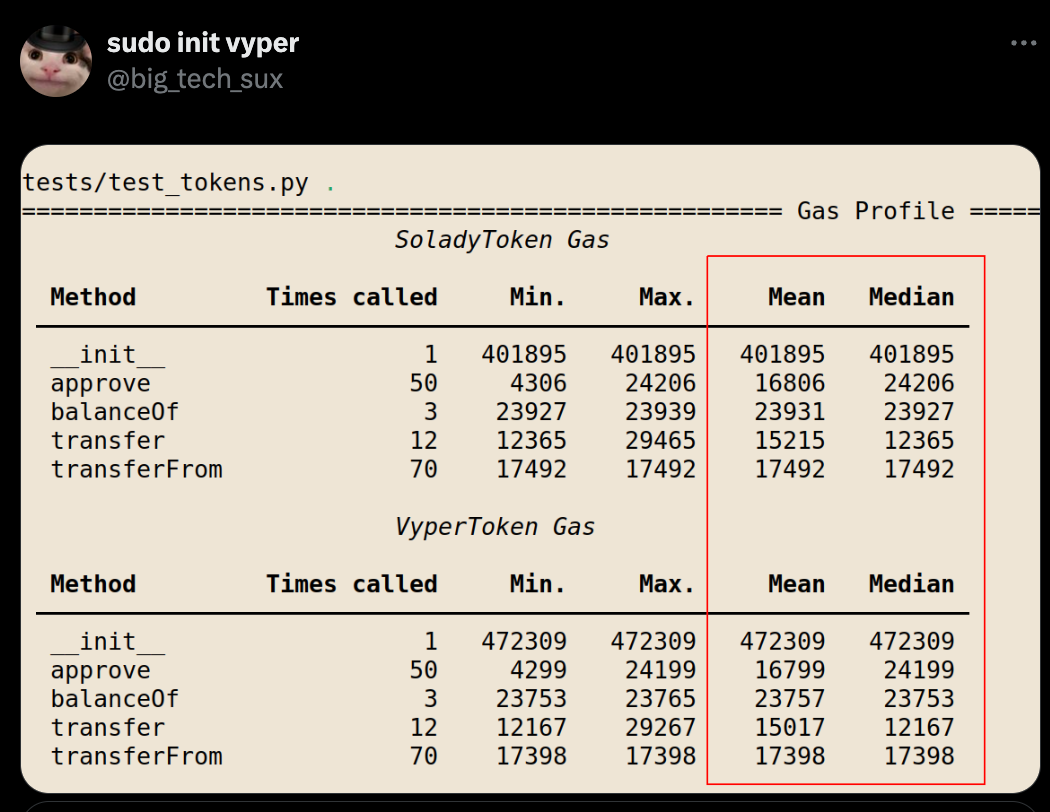Select the Gas Profile heading text
This screenshot has height=812, width=1050.
pos(876,211)
